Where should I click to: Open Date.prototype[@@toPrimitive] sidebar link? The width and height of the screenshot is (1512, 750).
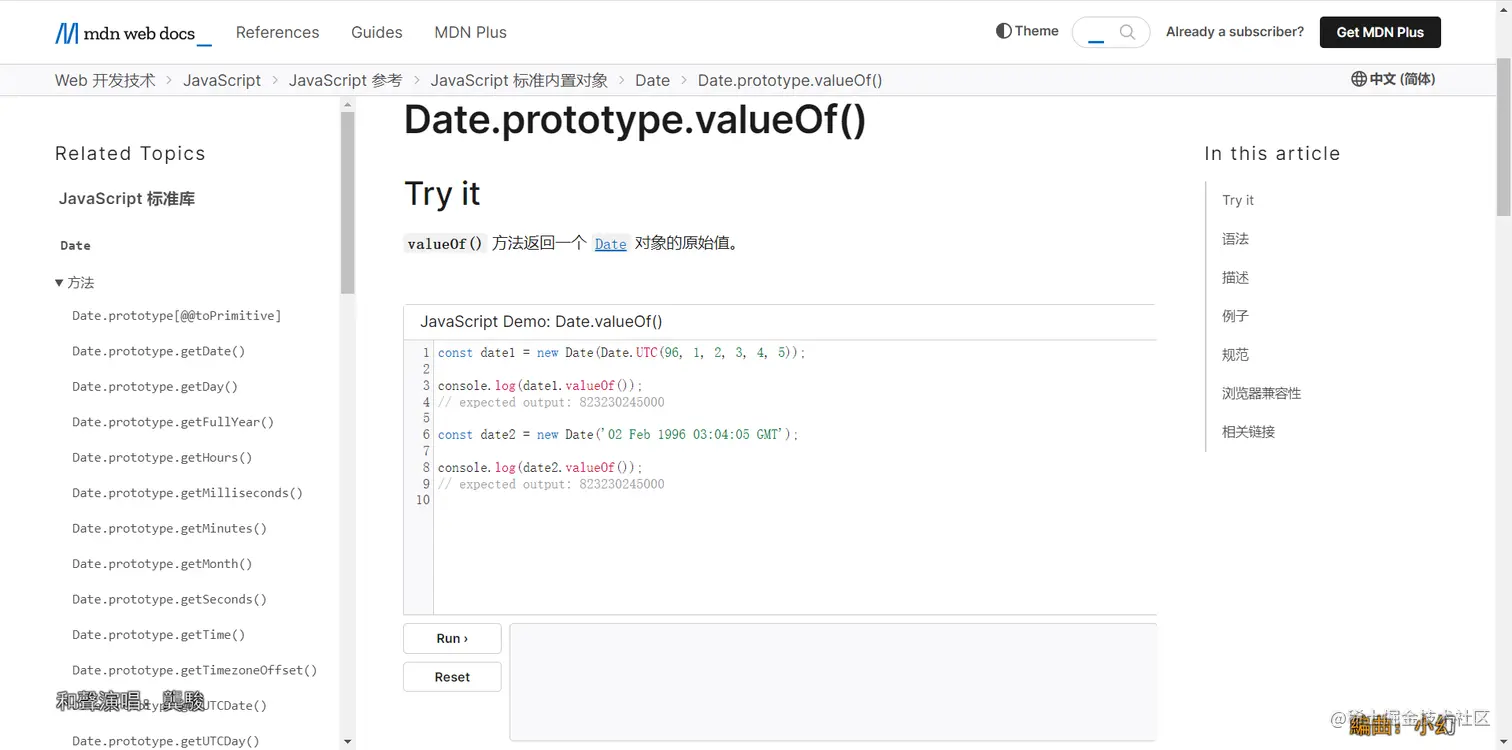[176, 316]
